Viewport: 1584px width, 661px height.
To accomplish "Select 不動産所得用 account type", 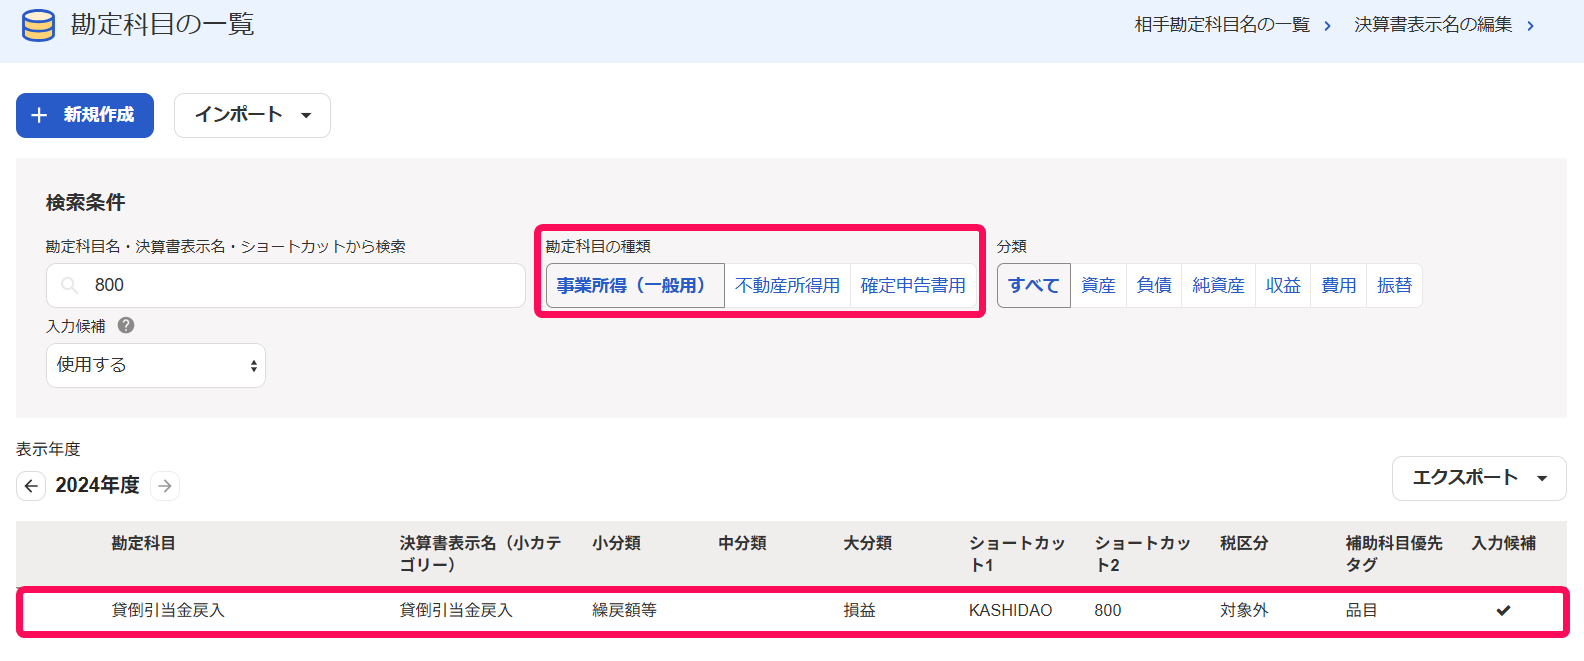I will coord(788,286).
